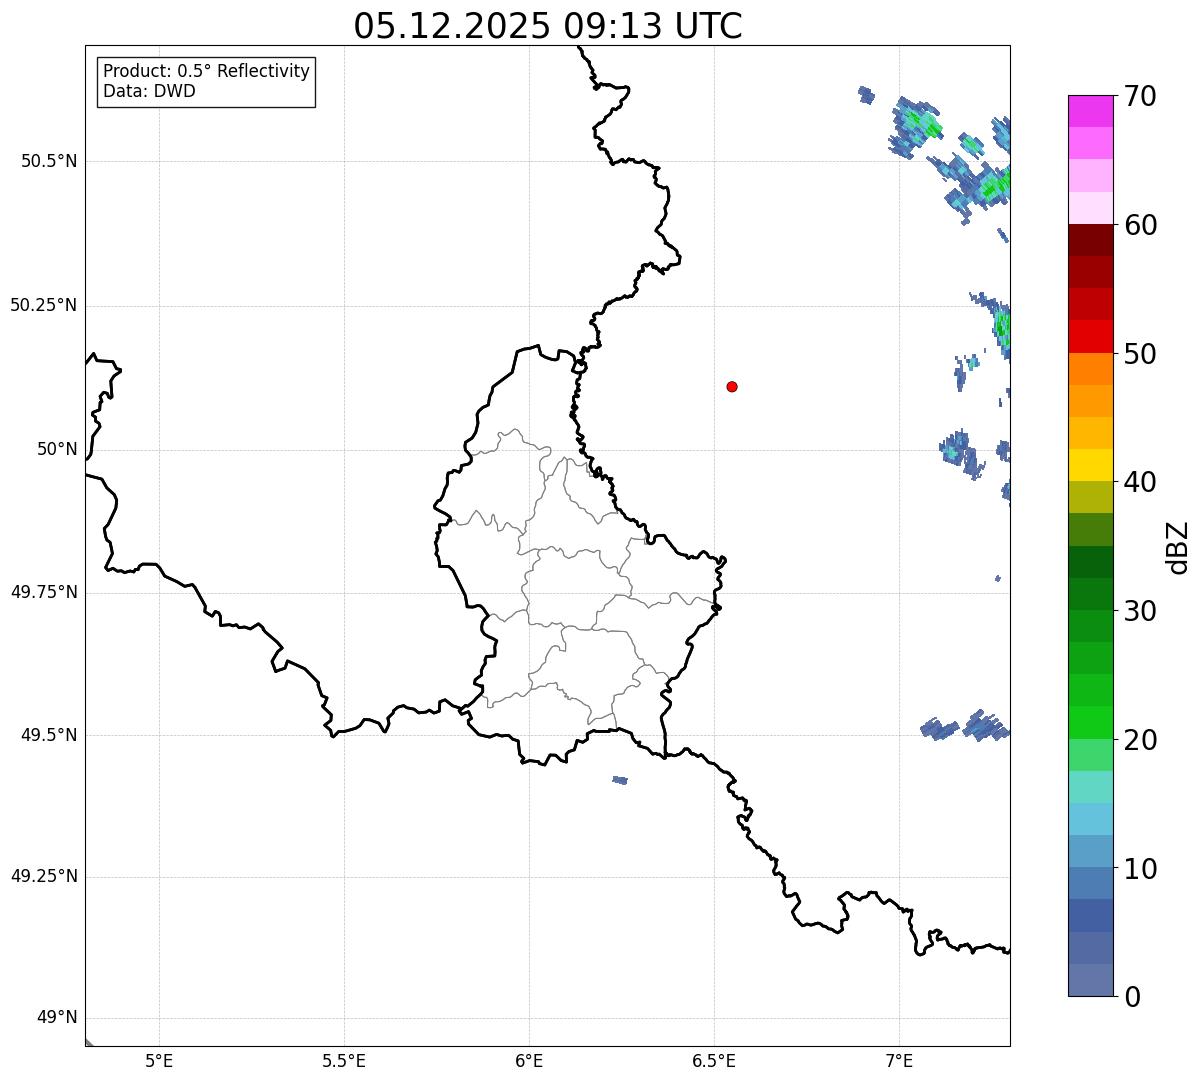
Task: Click the 49.75°N latitude label
Action: (43, 592)
